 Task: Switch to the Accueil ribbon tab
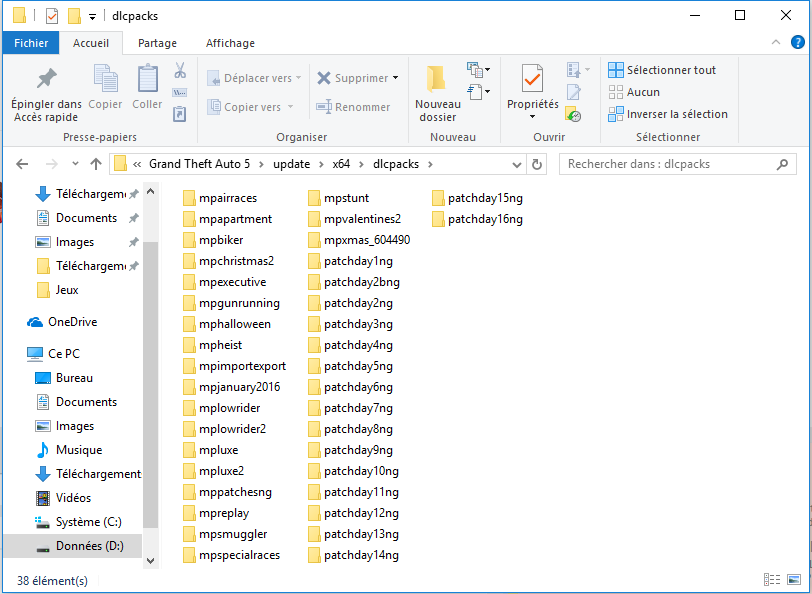[x=91, y=43]
